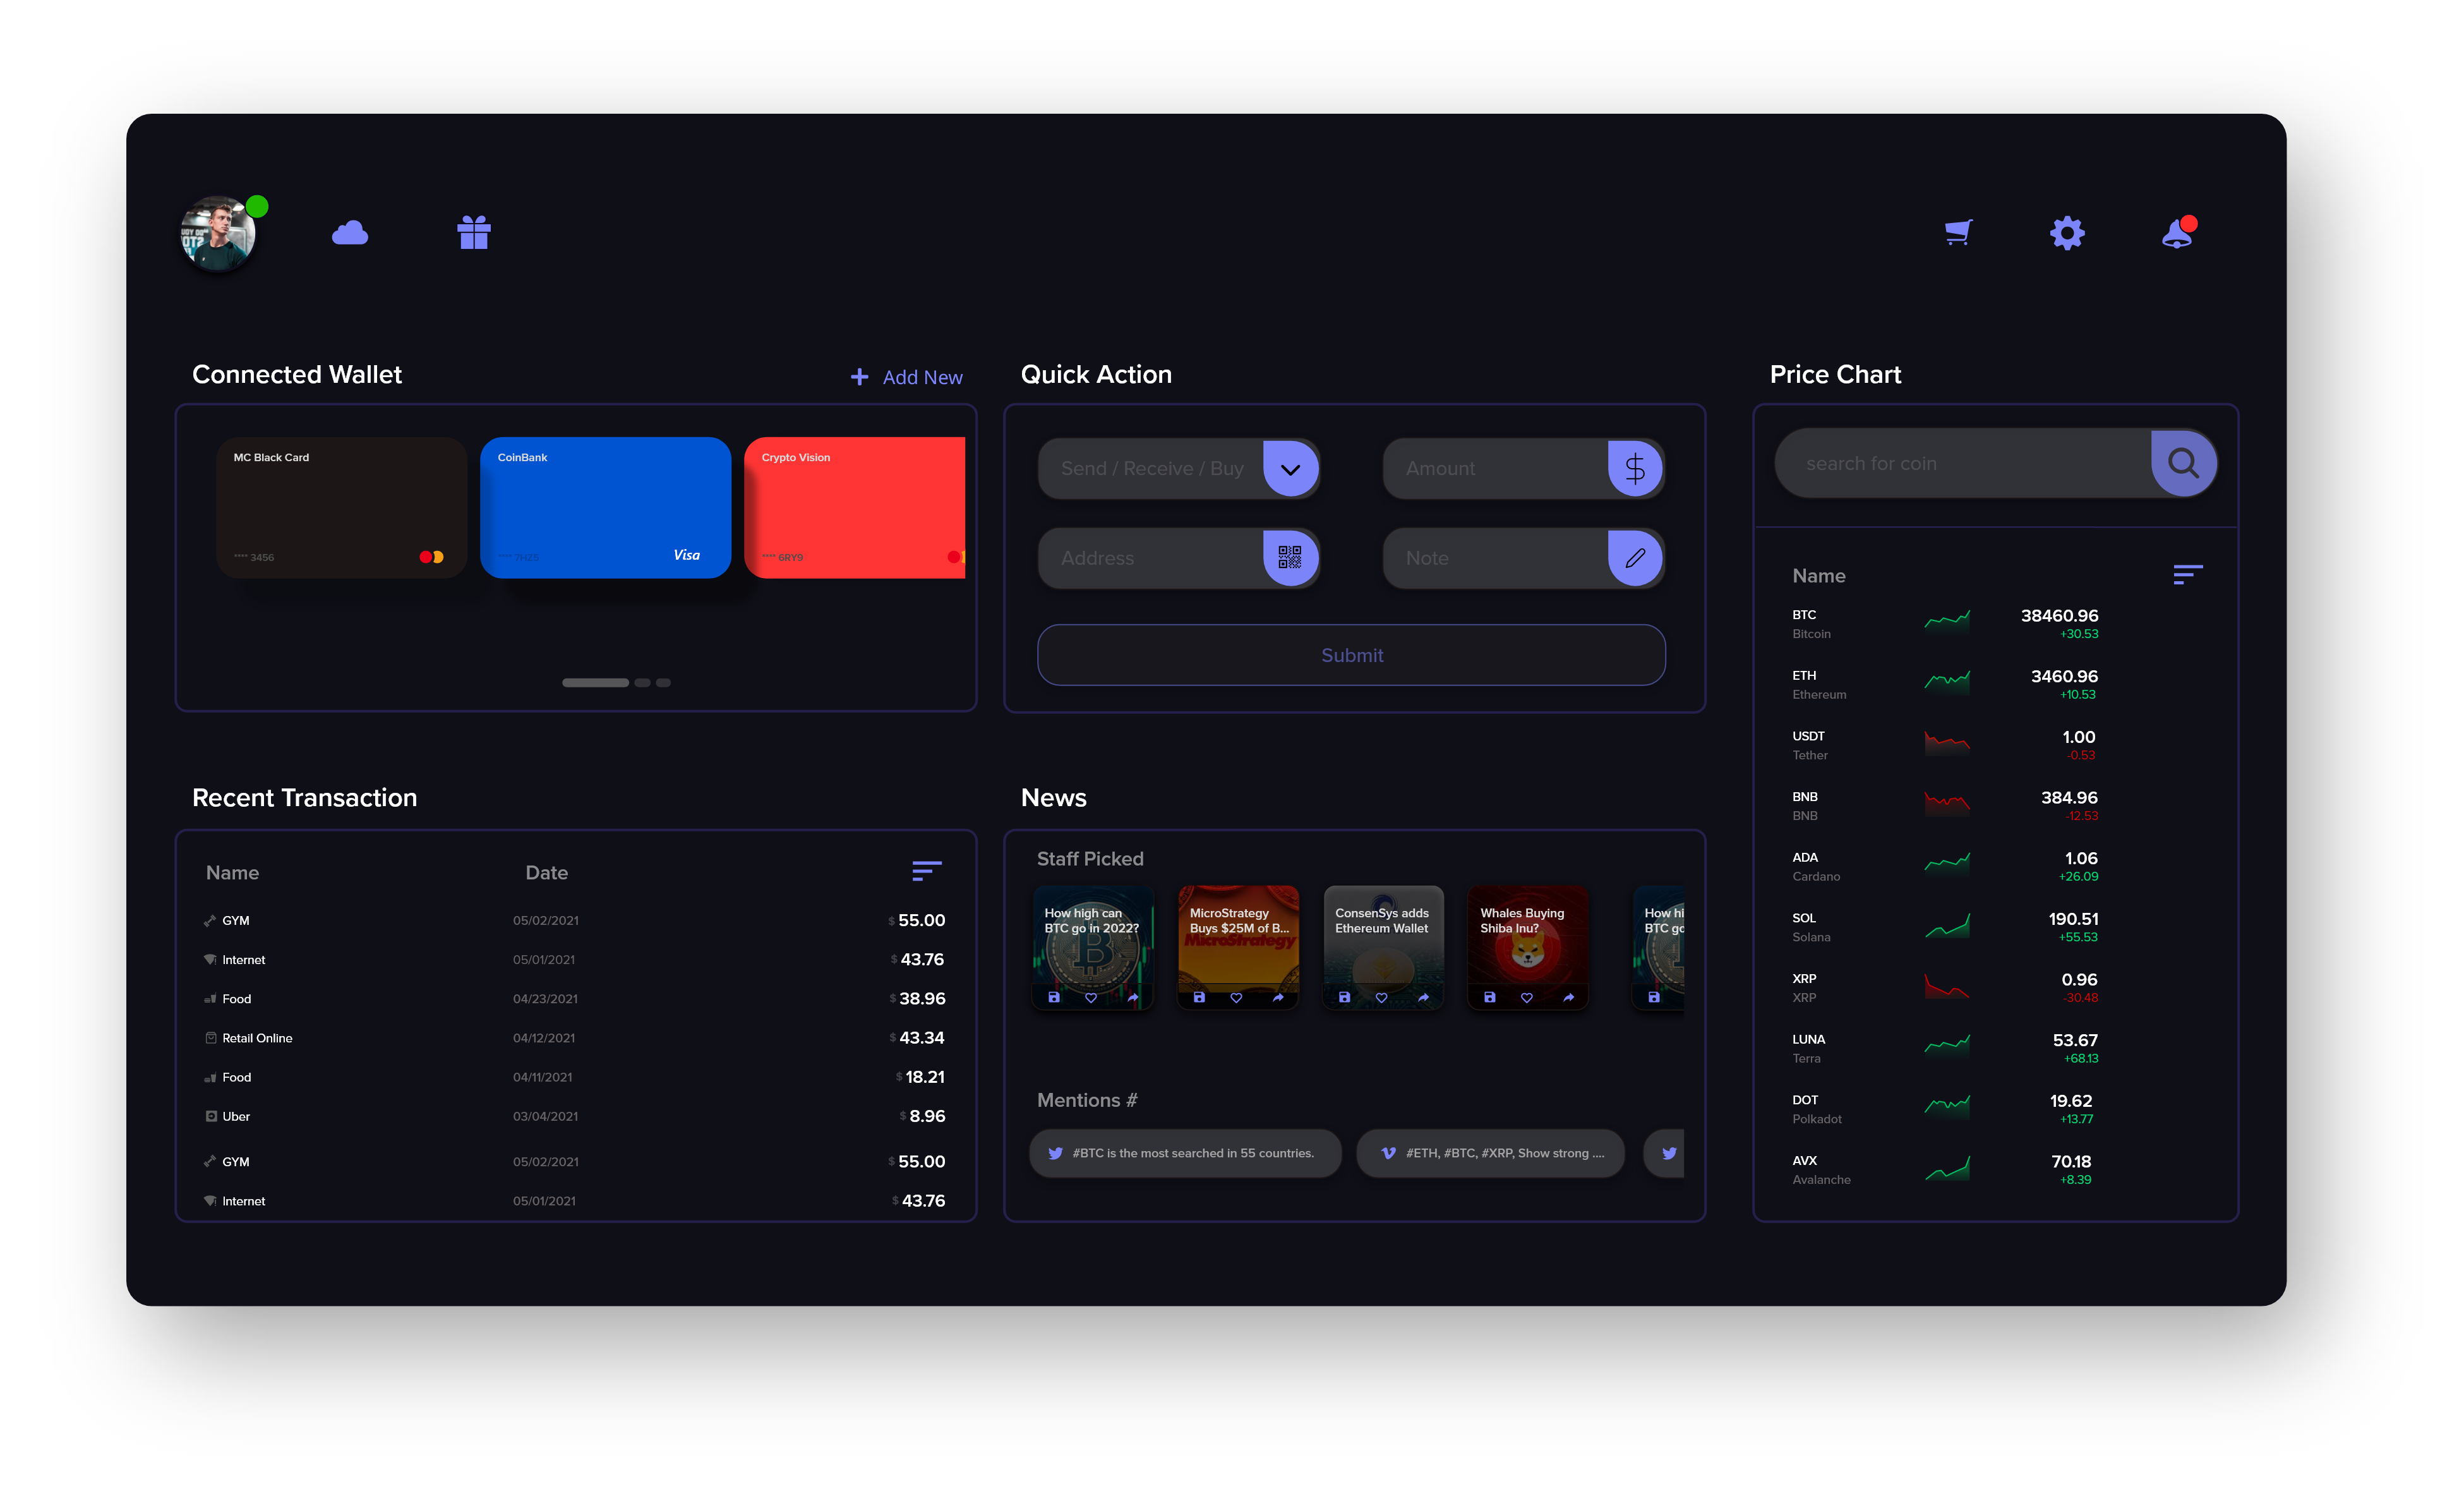Viewport: 2464px width, 1496px height.
Task: Open the notifications bell
Action: tap(2177, 234)
